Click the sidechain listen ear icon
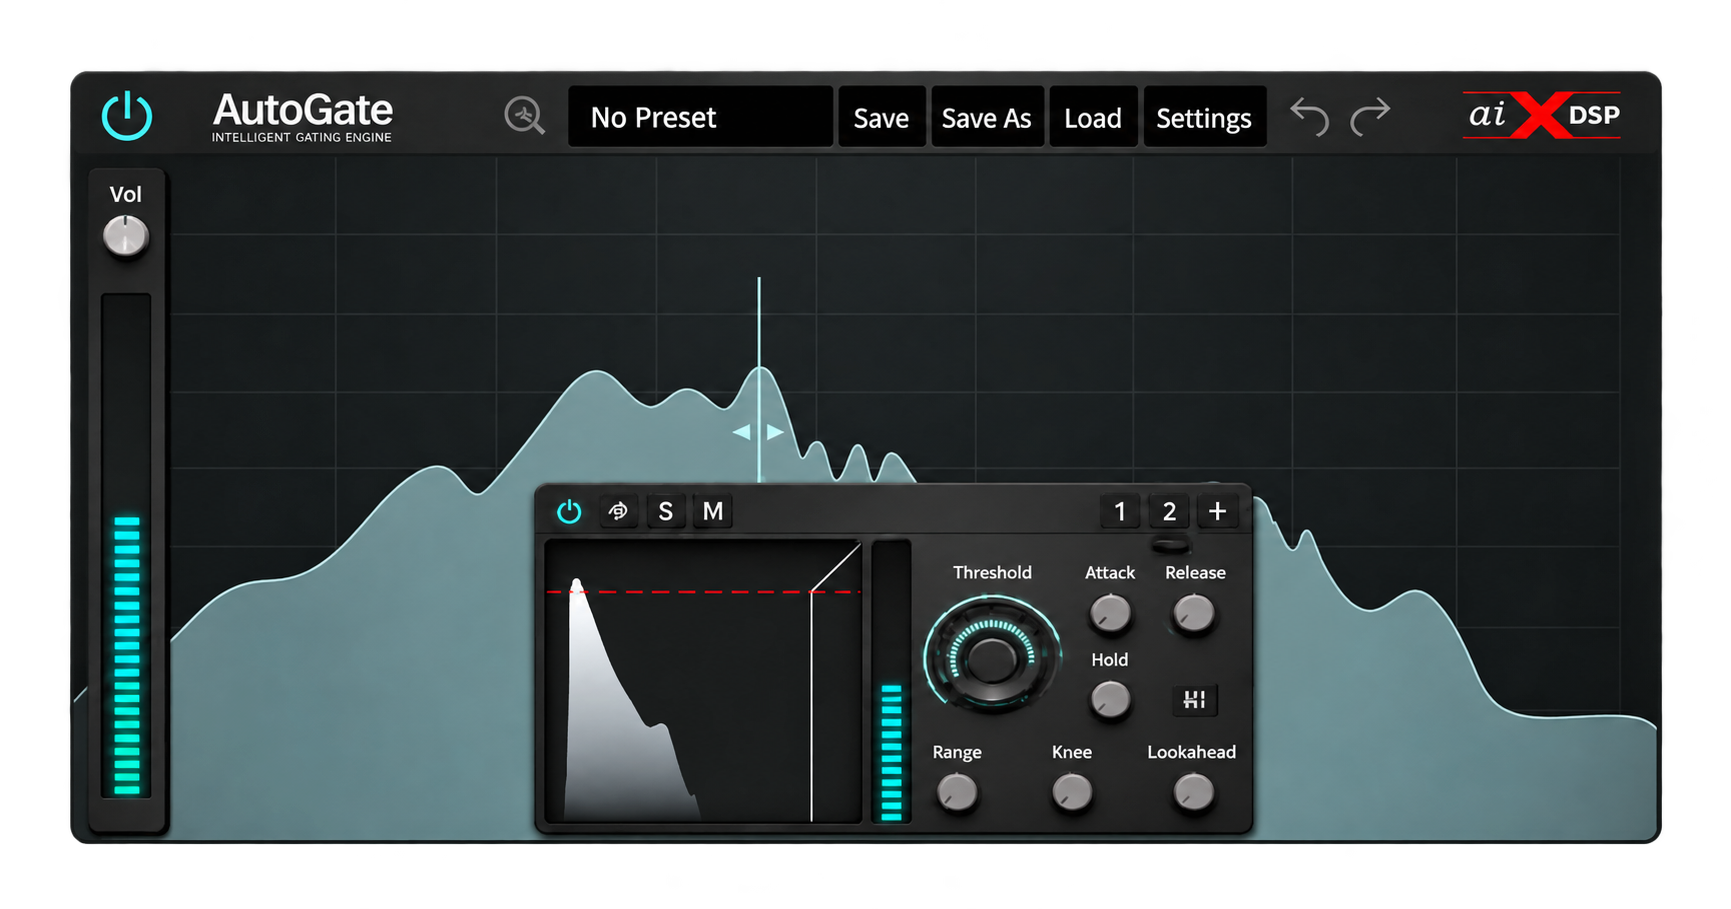Screen dimensions: 1731x909 coord(618,511)
